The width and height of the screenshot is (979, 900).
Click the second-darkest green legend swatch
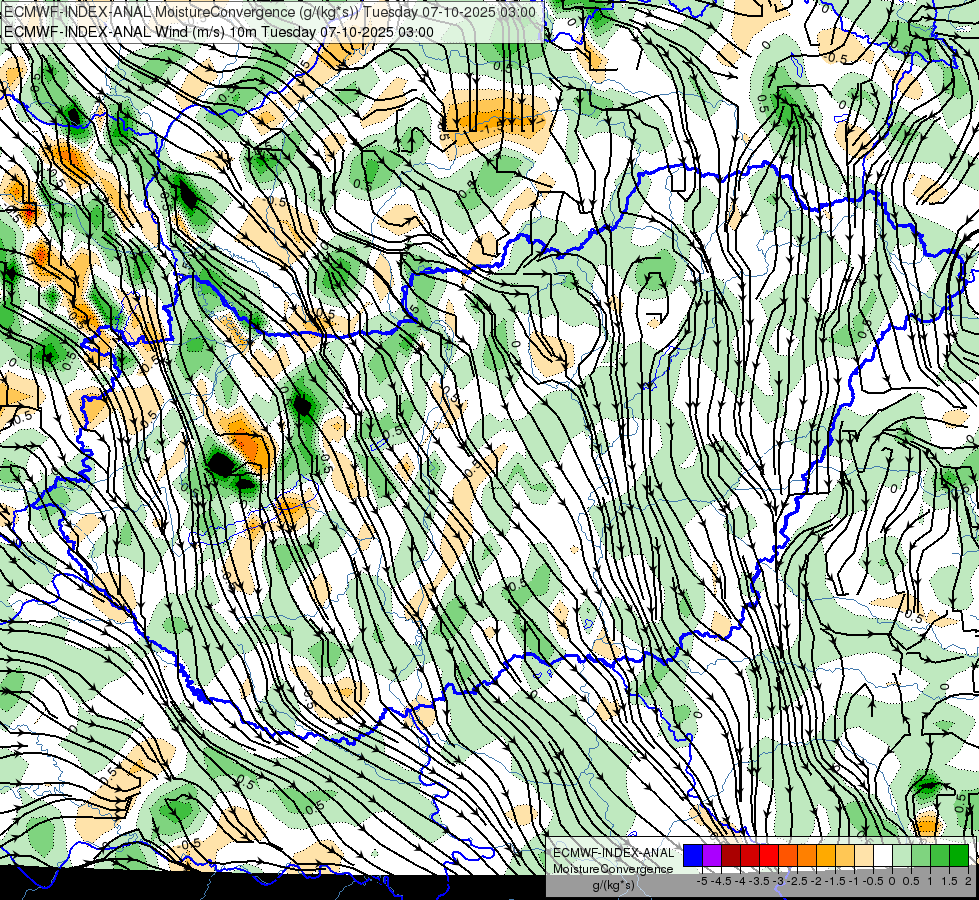pyautogui.click(x=940, y=856)
